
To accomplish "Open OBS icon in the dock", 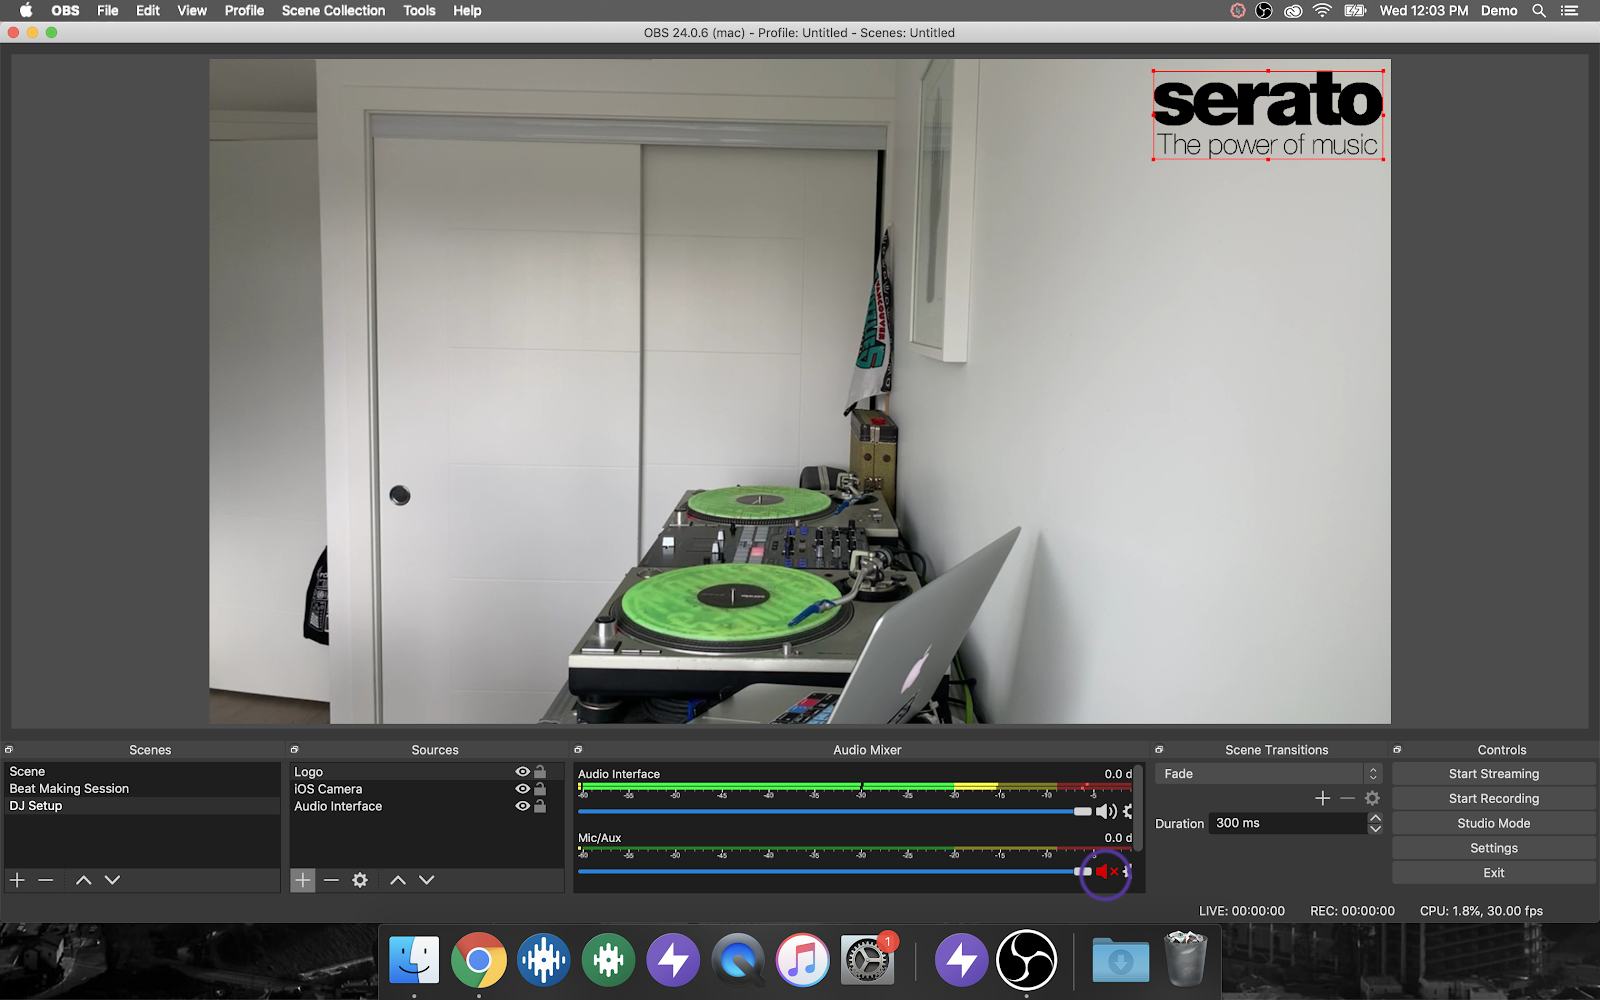I will [x=1027, y=960].
